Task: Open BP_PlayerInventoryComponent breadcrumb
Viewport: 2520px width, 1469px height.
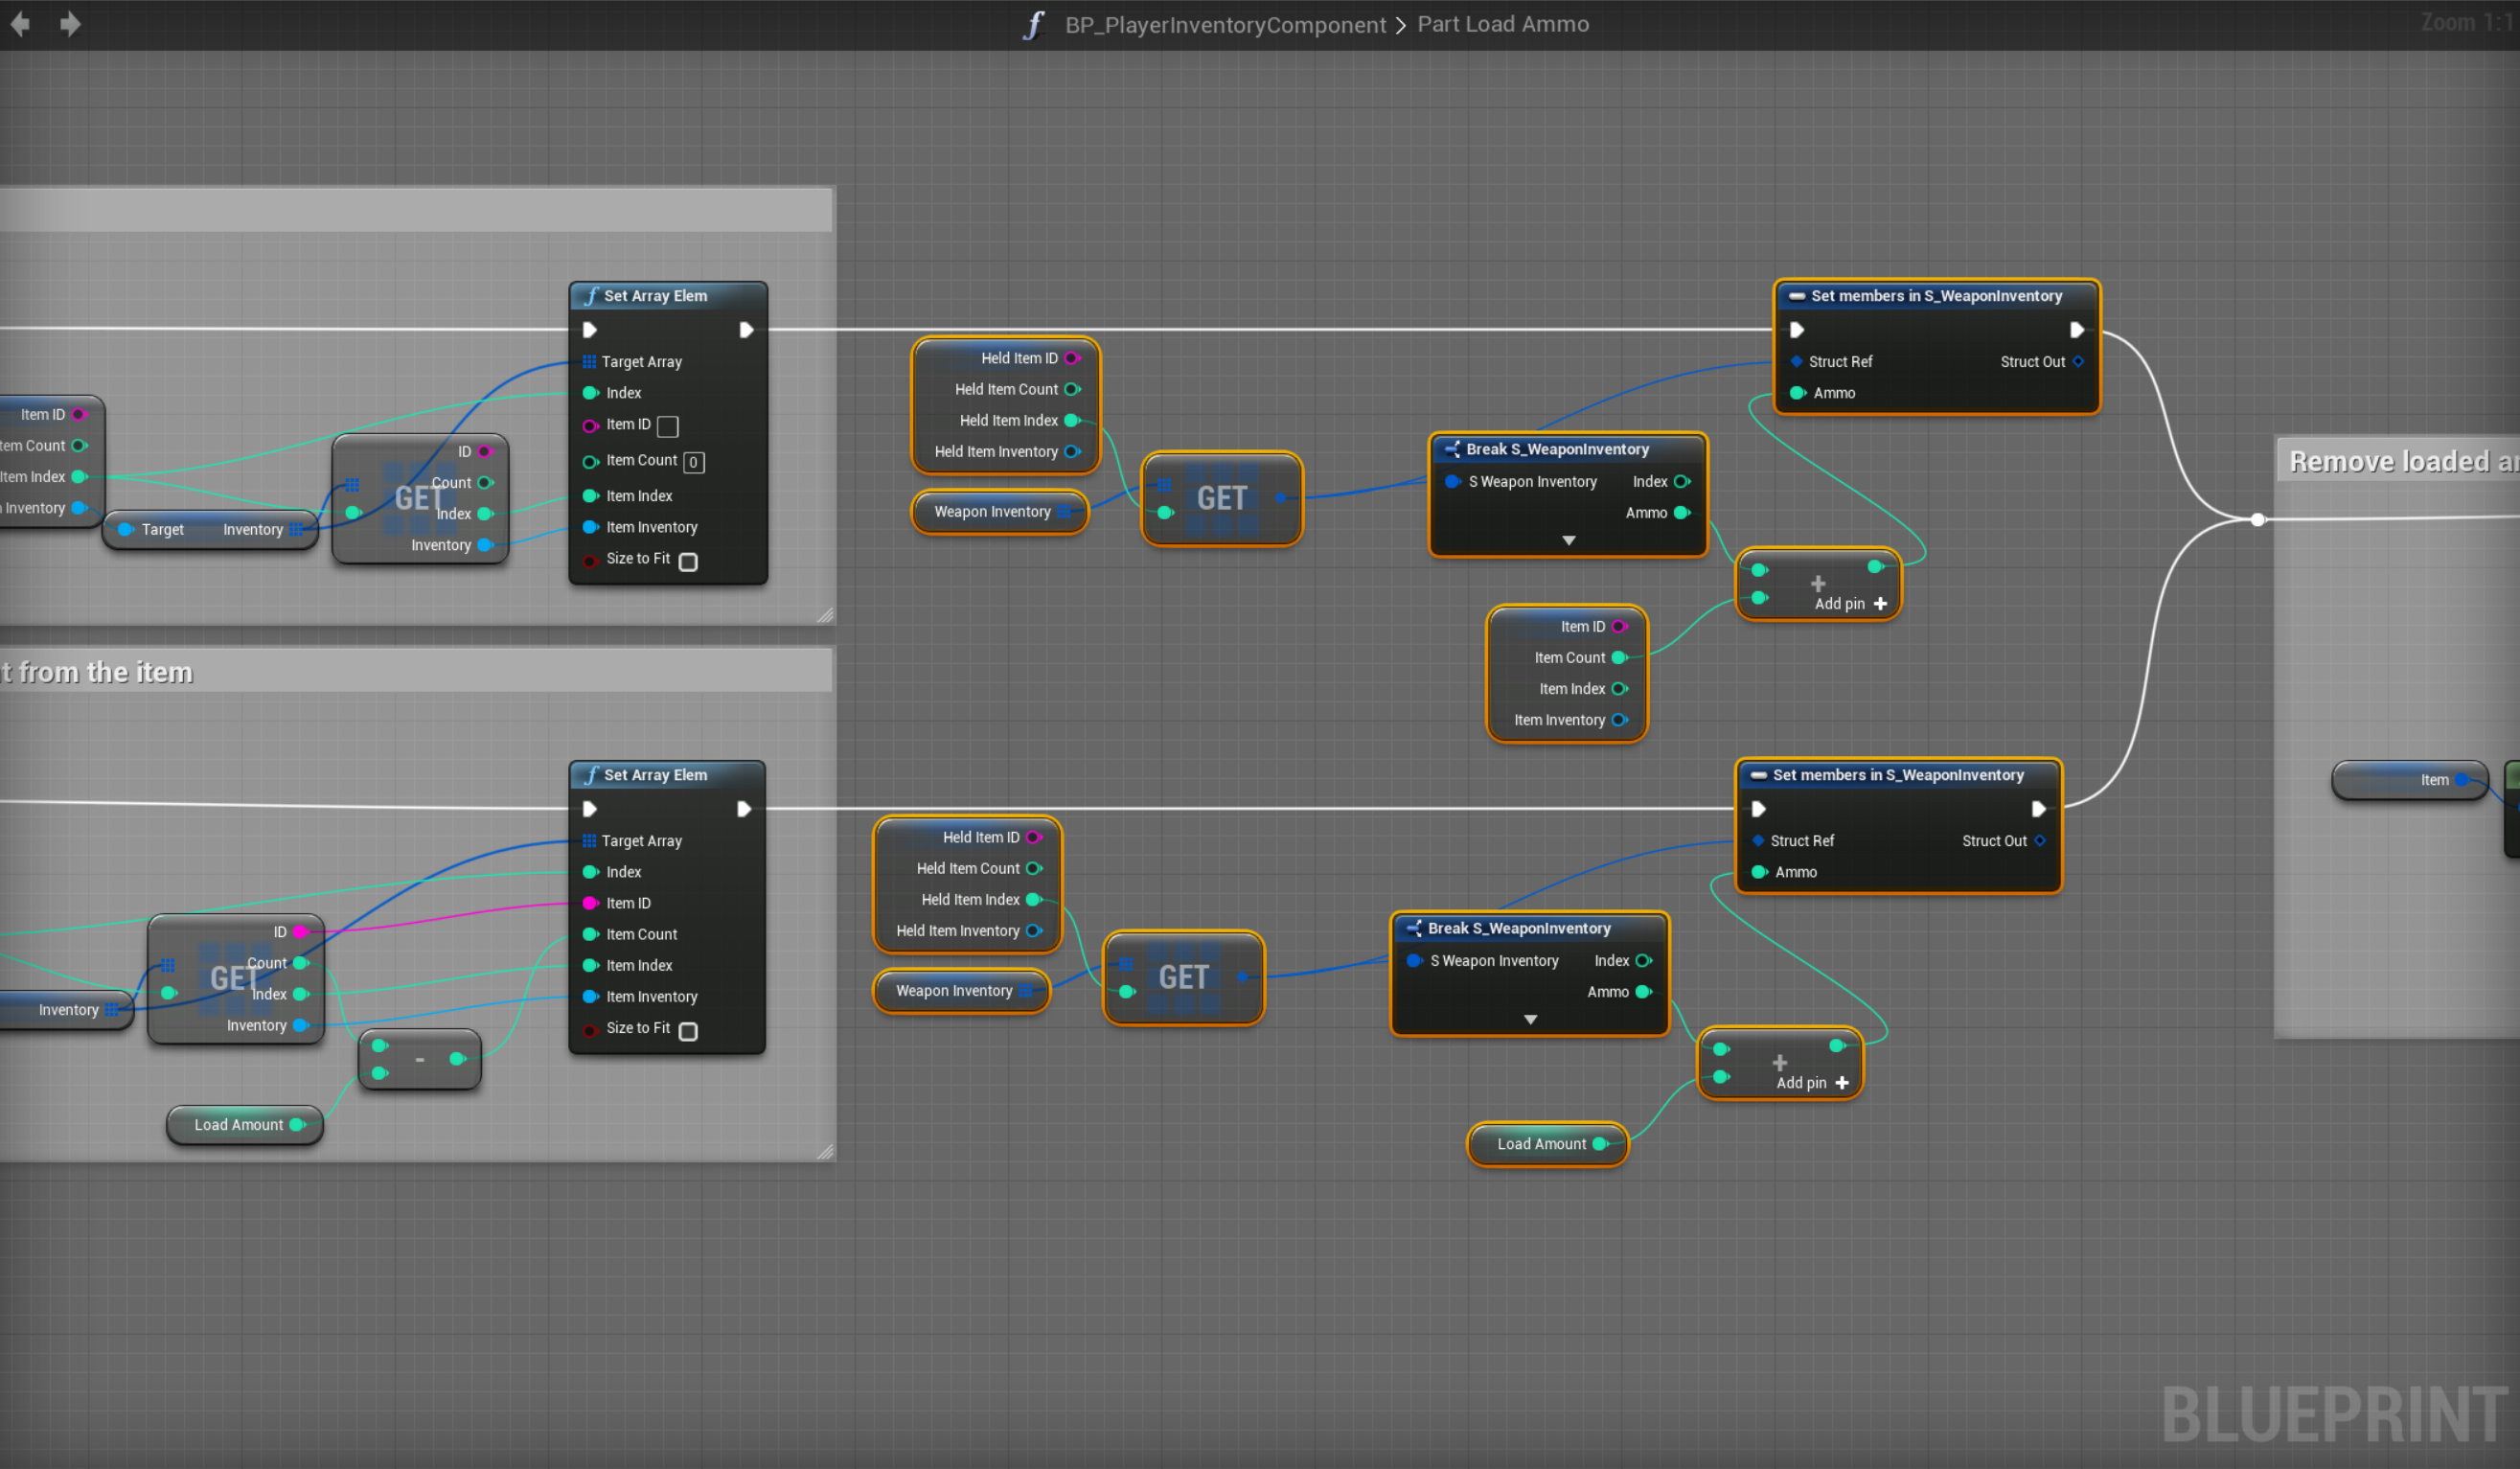Action: tap(1225, 25)
